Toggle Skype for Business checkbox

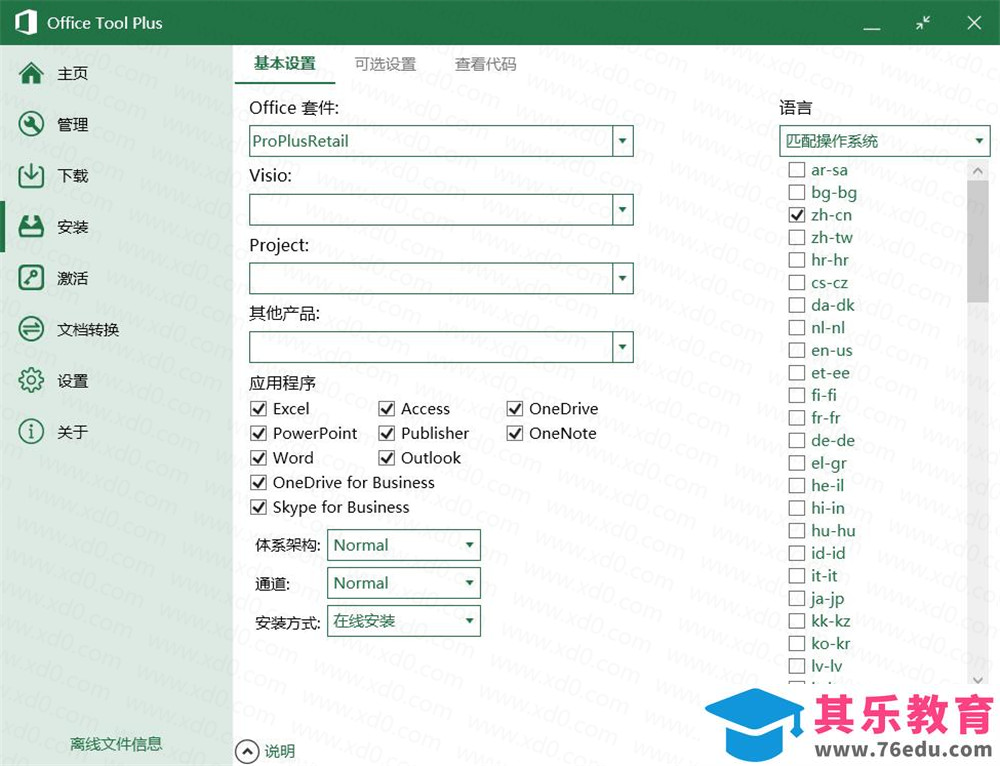coord(258,507)
